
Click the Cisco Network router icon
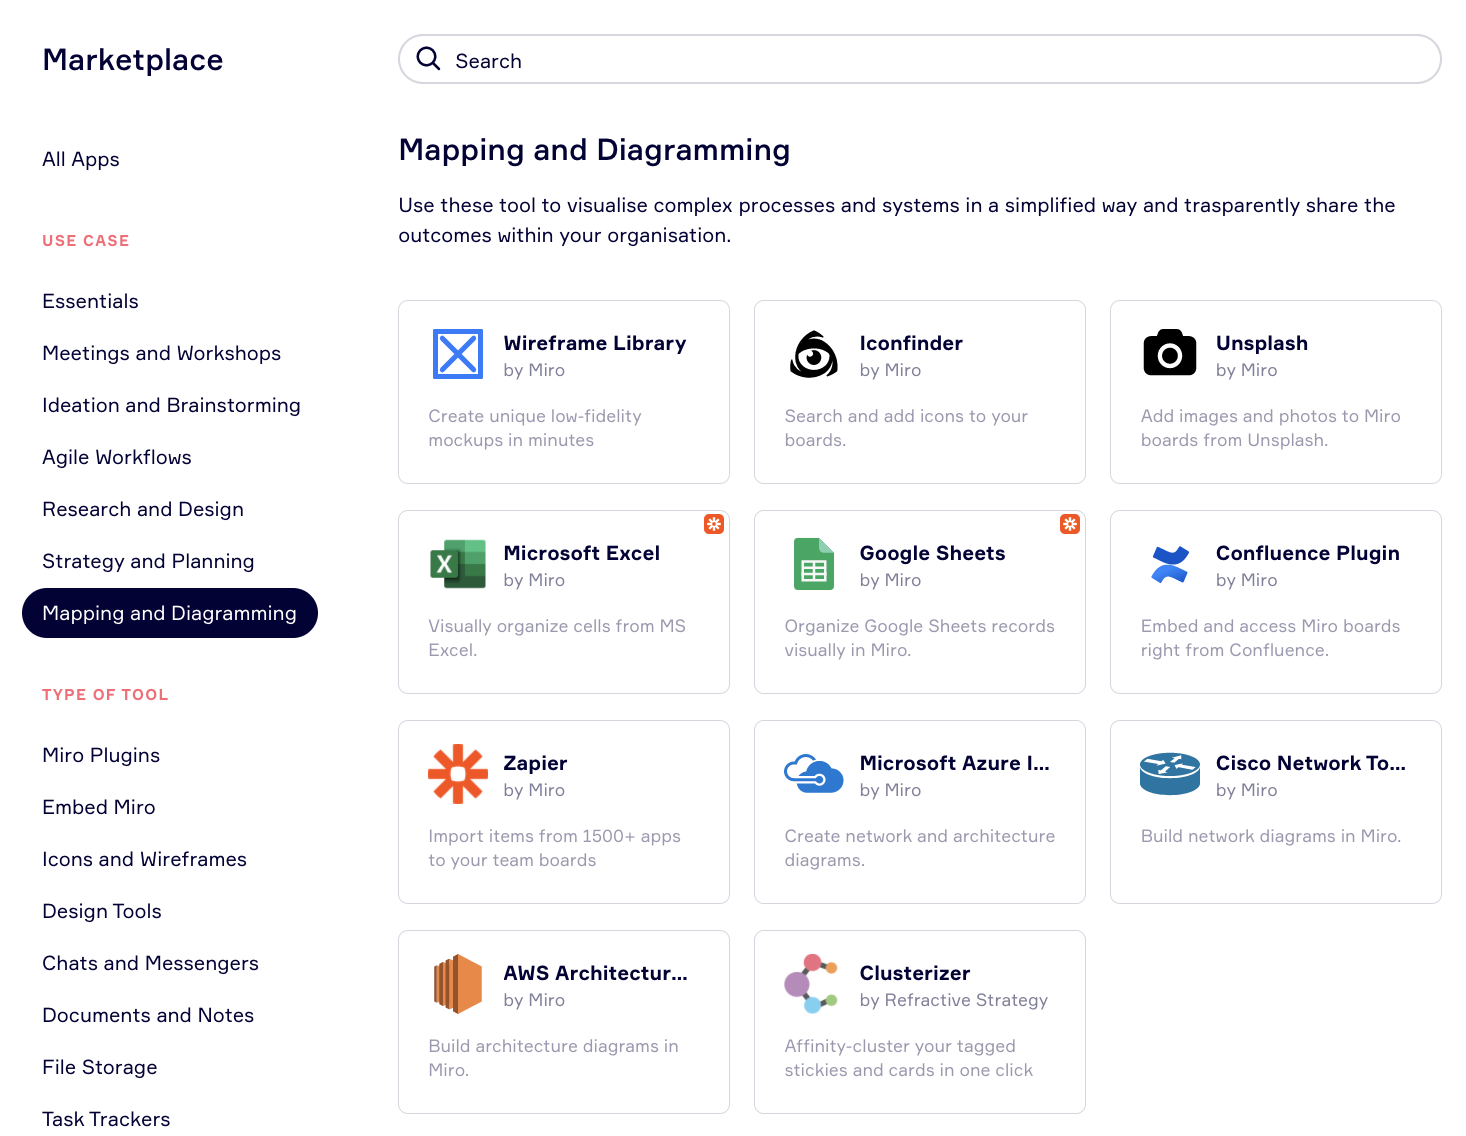click(1169, 774)
